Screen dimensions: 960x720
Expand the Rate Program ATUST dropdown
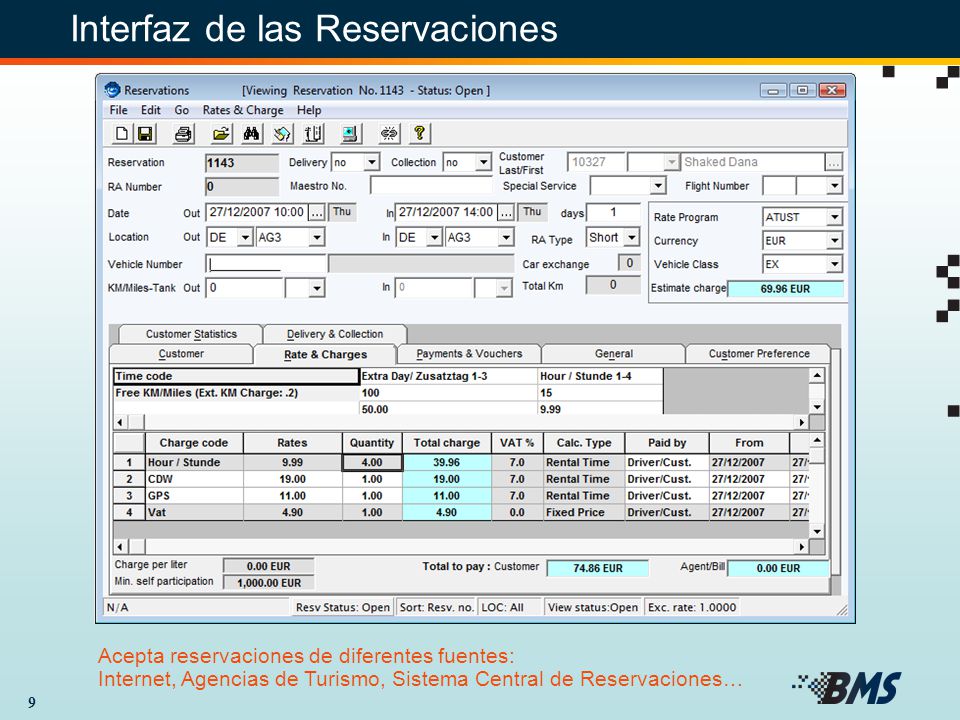[x=834, y=217]
